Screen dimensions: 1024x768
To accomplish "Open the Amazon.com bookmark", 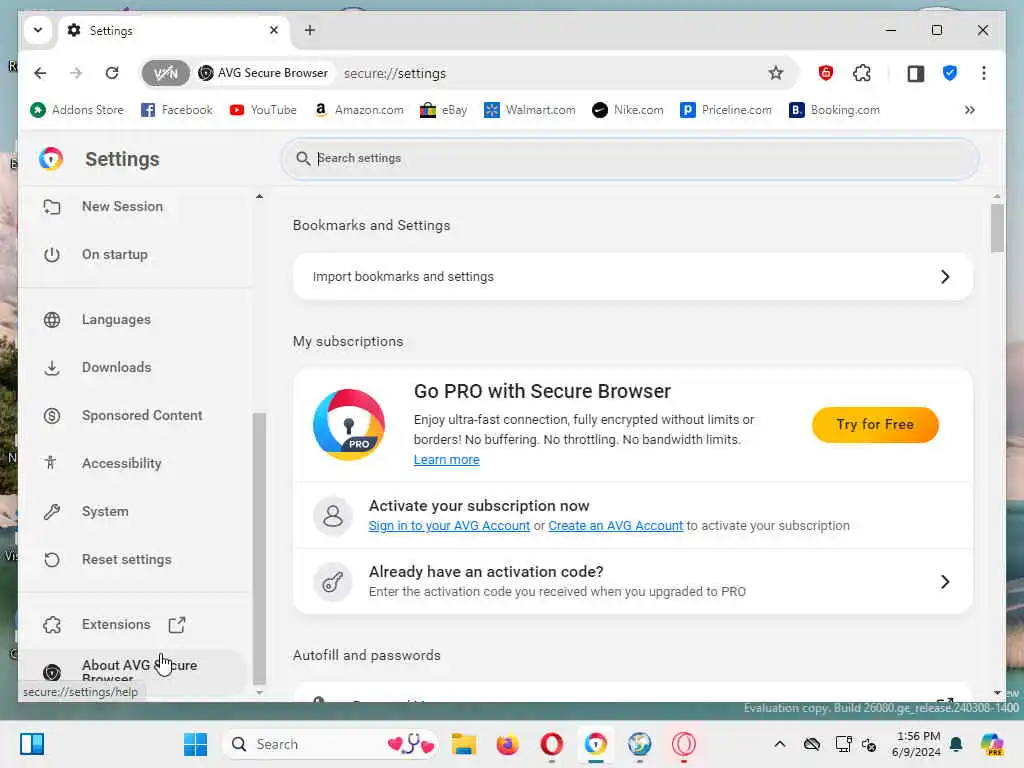I will point(359,110).
